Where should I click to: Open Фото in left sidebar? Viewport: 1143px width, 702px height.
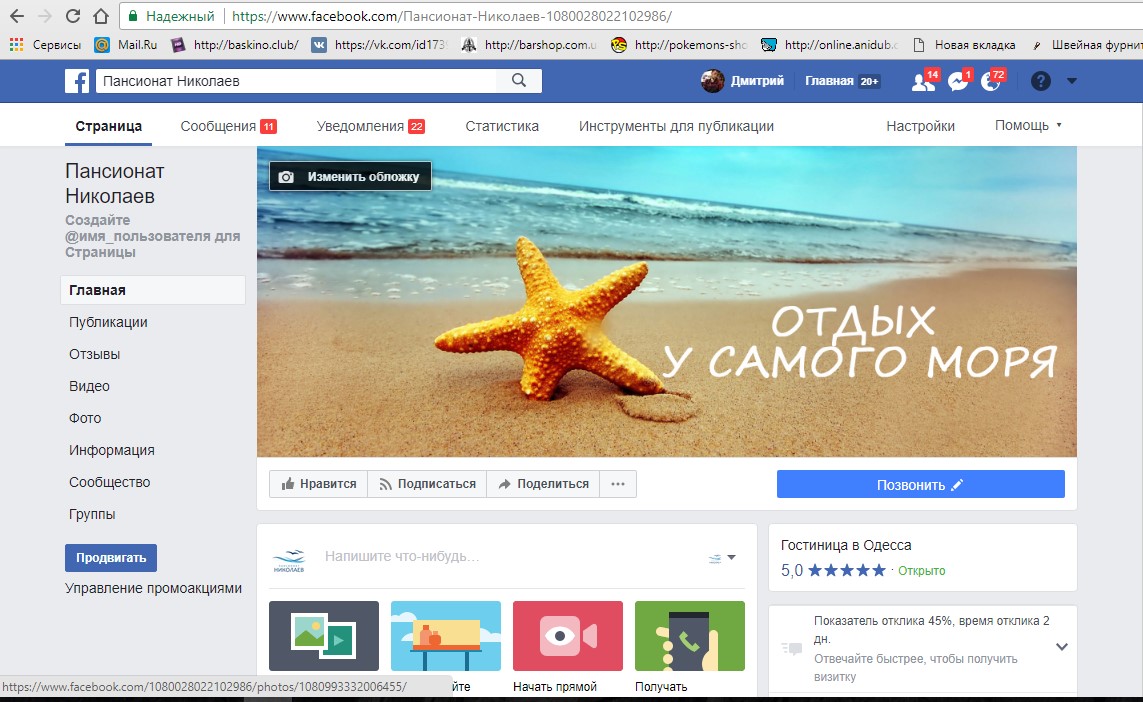tap(85, 418)
